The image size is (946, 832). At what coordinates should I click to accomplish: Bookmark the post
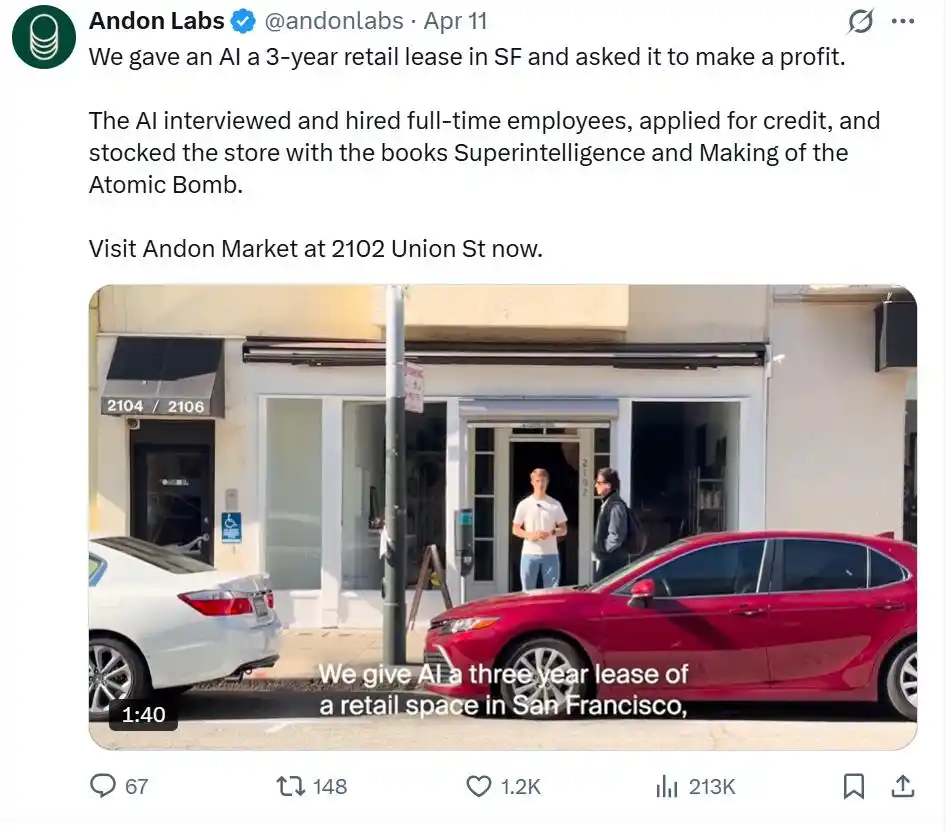click(855, 786)
